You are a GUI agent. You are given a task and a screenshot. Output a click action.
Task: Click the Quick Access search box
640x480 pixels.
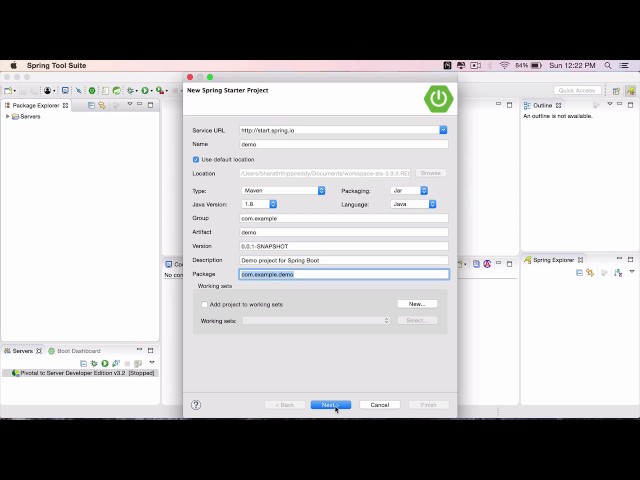click(x=577, y=90)
